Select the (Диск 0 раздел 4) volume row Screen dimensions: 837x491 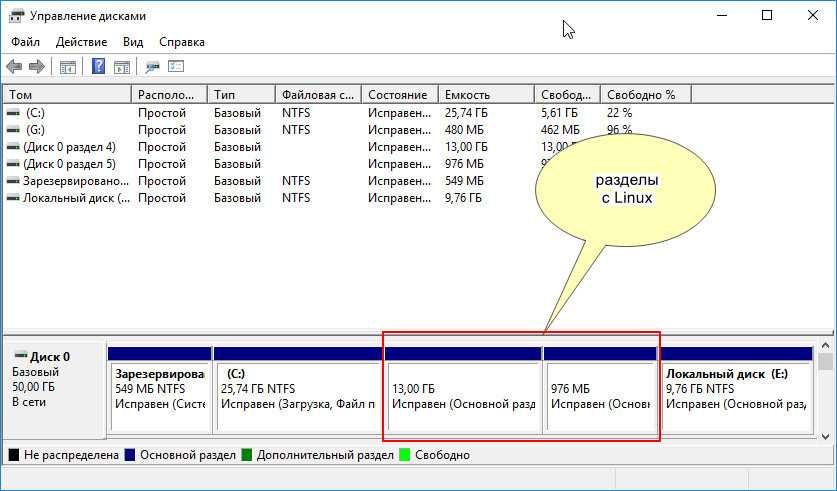(69, 147)
